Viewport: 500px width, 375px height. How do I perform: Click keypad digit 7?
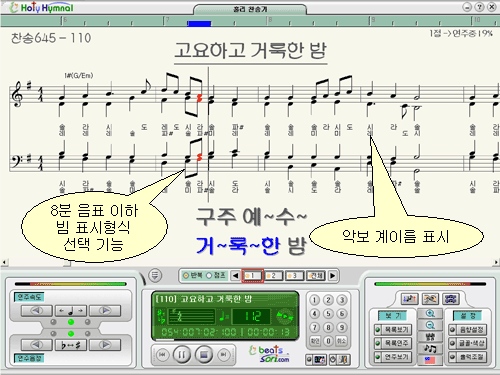[314, 327]
